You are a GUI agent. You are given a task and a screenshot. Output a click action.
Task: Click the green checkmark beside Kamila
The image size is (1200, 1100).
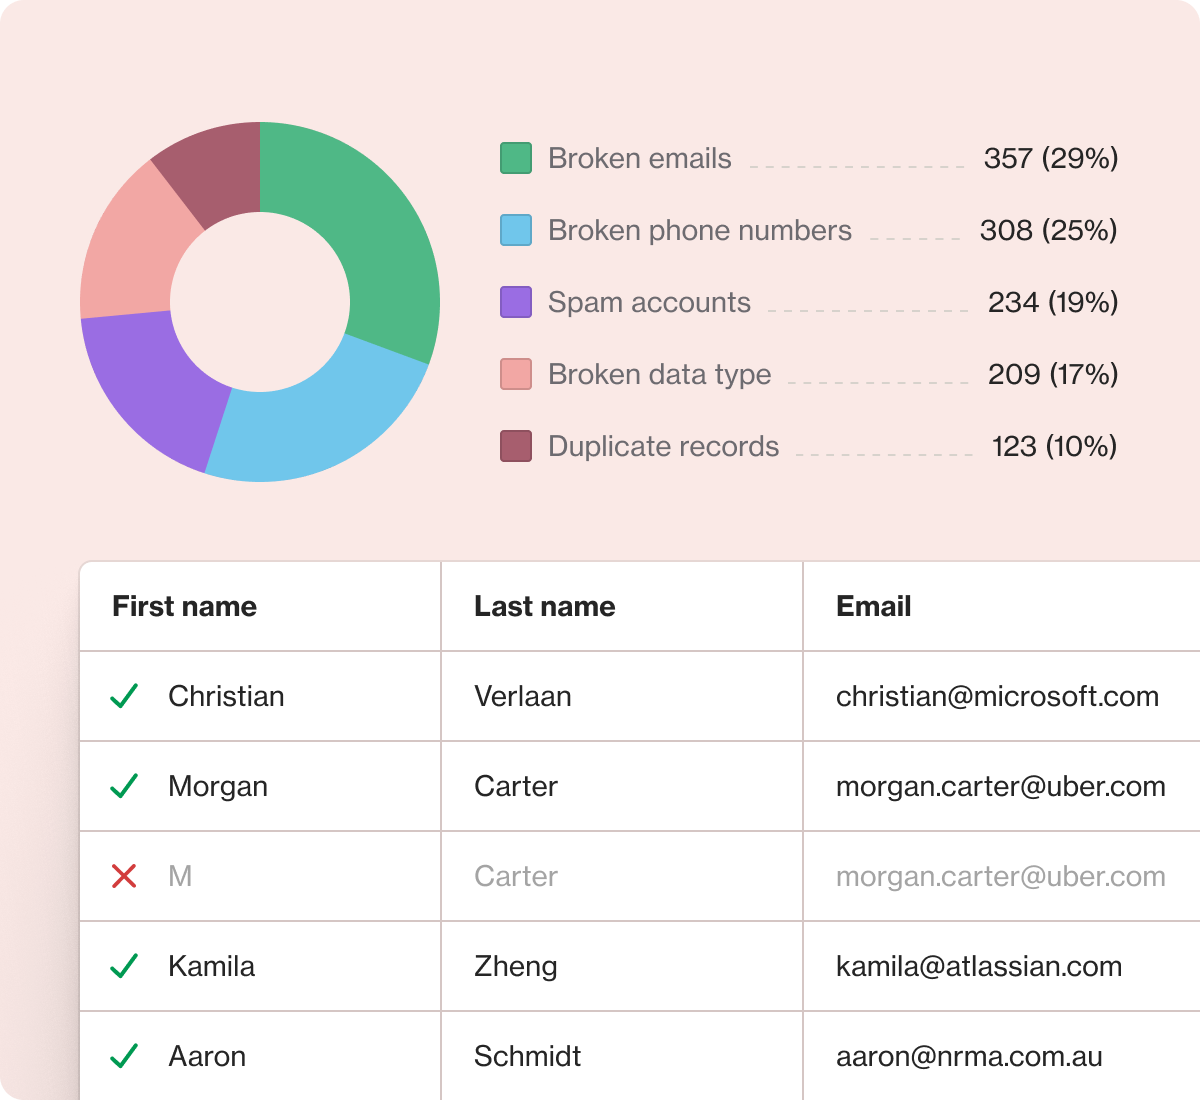point(124,966)
